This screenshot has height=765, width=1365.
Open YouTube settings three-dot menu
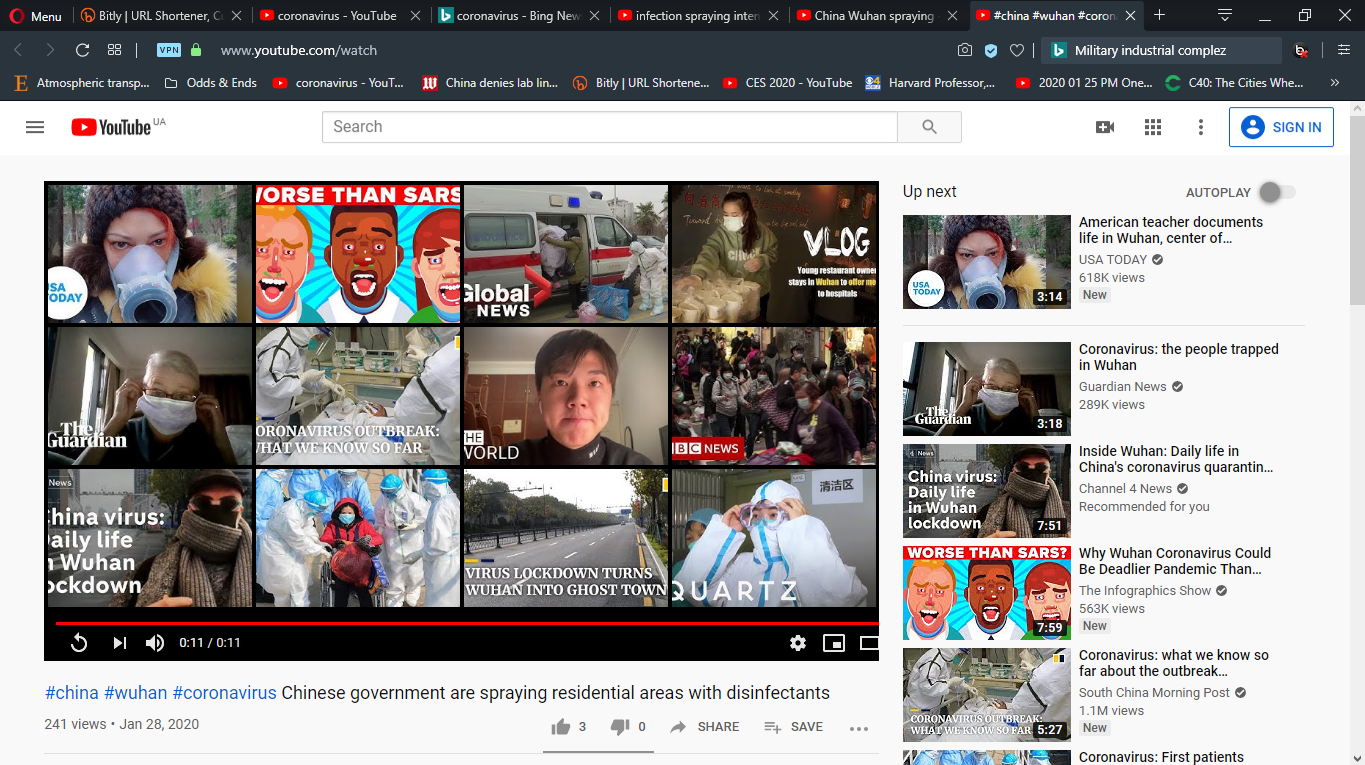pyautogui.click(x=1201, y=127)
